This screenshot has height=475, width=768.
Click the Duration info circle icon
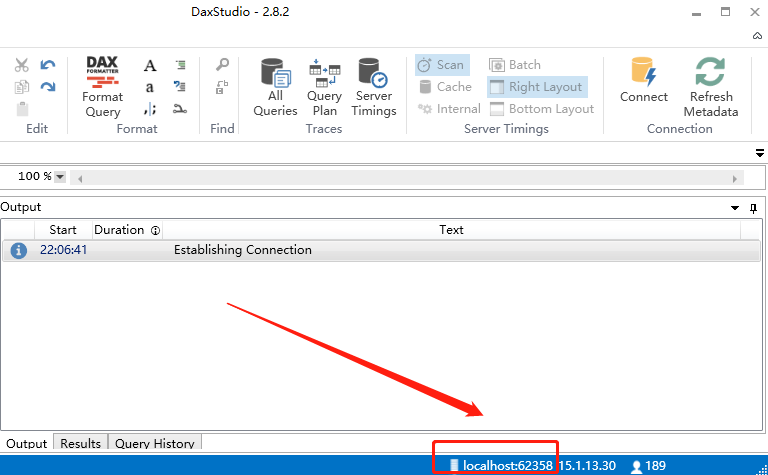coord(155,231)
